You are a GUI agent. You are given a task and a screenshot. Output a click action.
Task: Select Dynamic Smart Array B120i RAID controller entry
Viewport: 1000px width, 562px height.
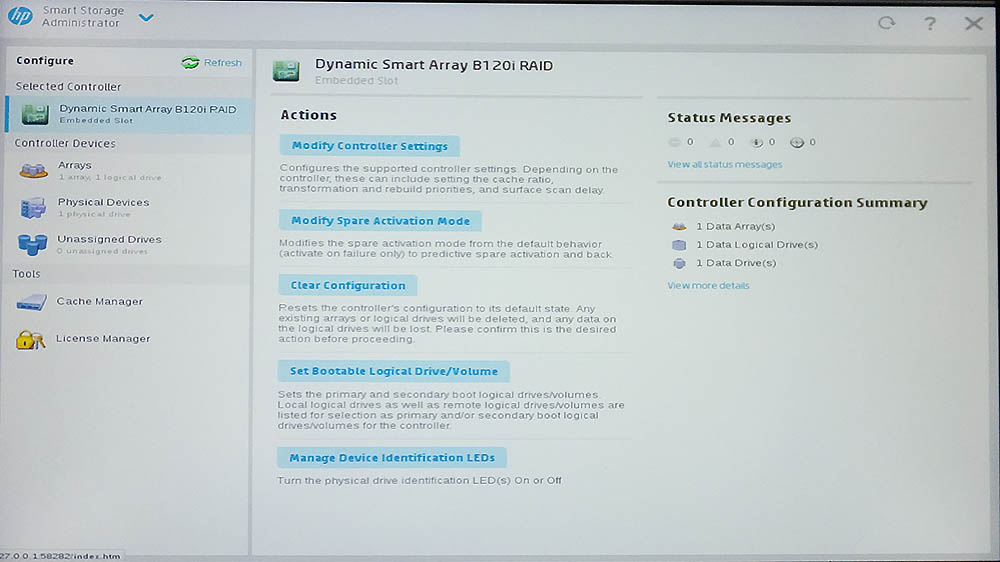point(129,114)
